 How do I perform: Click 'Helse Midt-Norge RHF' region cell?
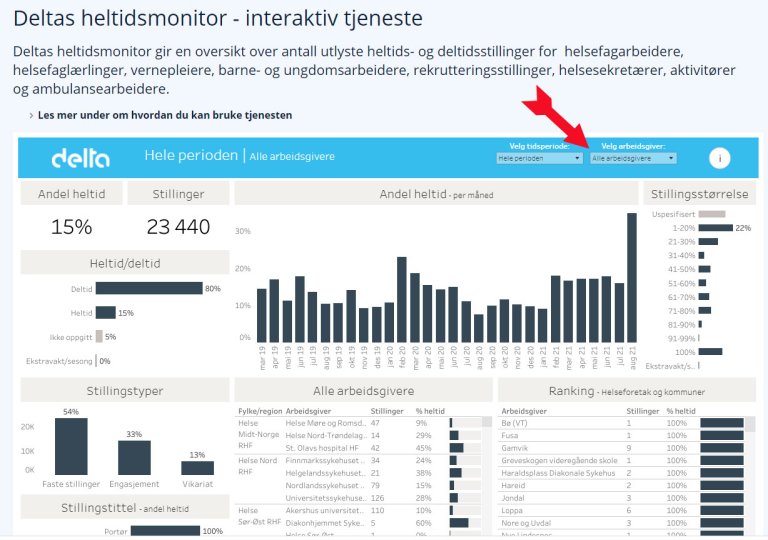[x=258, y=435]
